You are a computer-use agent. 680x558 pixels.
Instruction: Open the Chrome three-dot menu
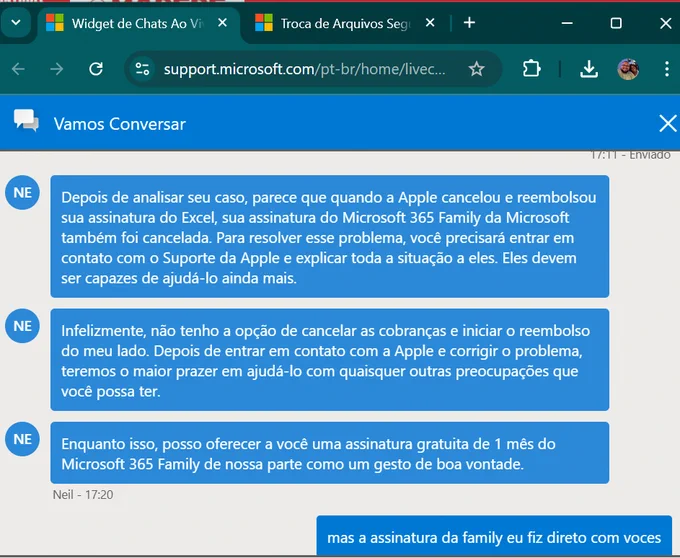click(667, 69)
